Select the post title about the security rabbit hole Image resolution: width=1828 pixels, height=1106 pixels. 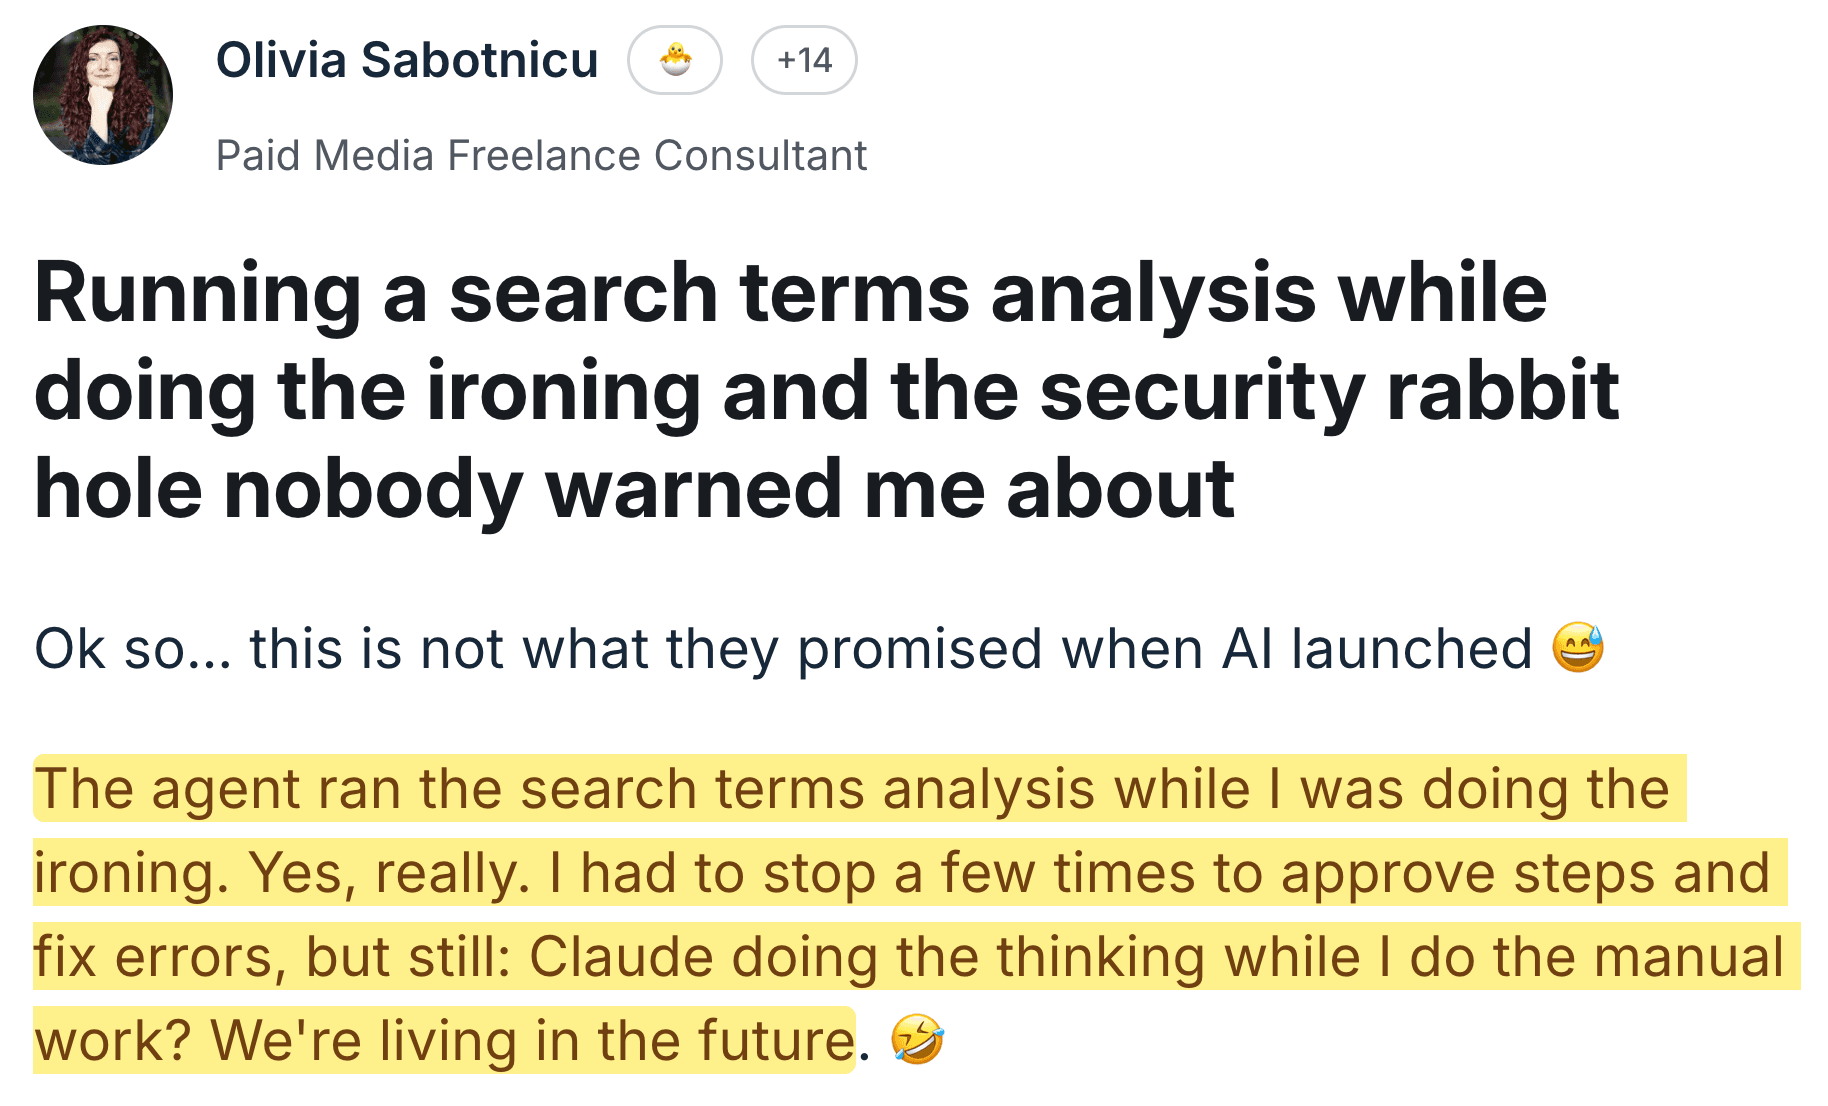700,390
